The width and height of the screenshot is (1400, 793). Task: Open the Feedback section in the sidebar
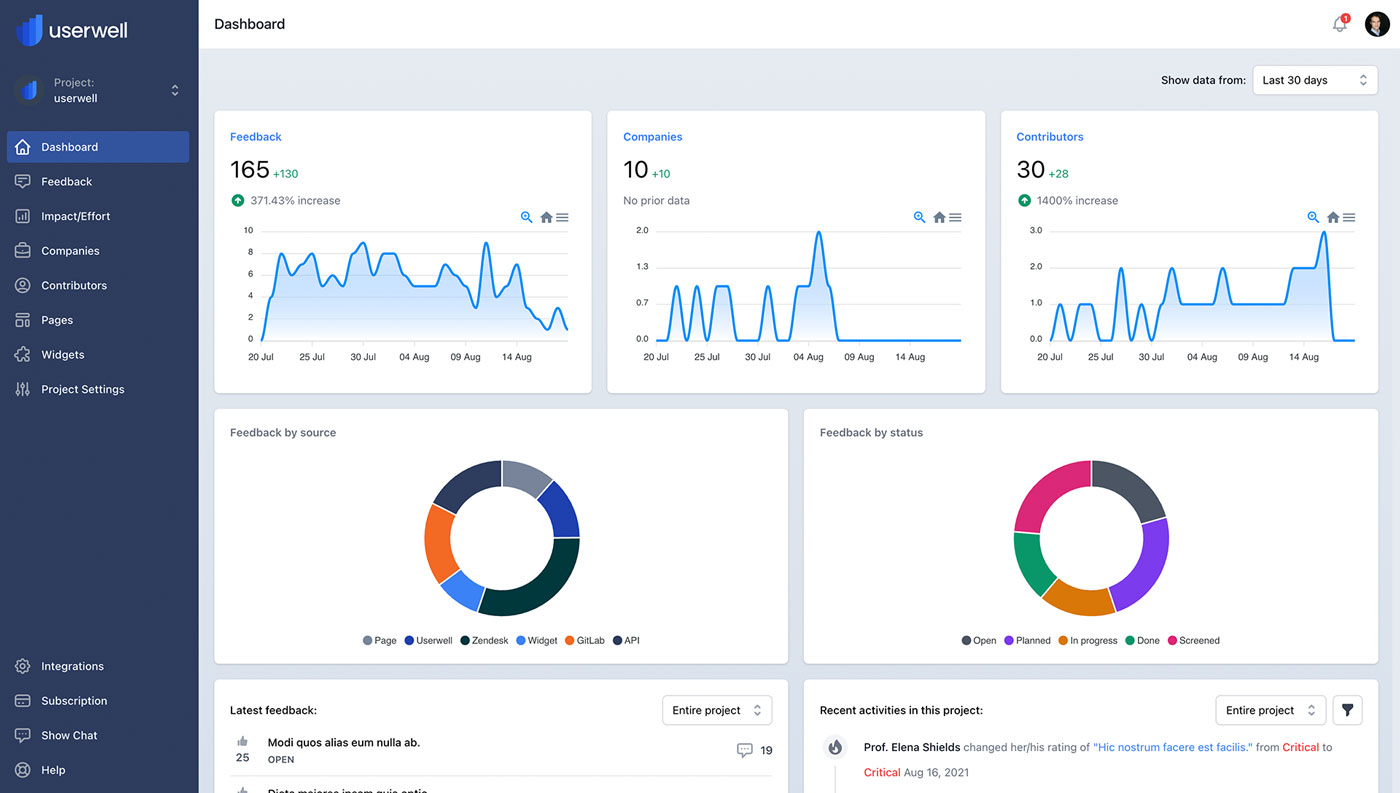(x=66, y=181)
